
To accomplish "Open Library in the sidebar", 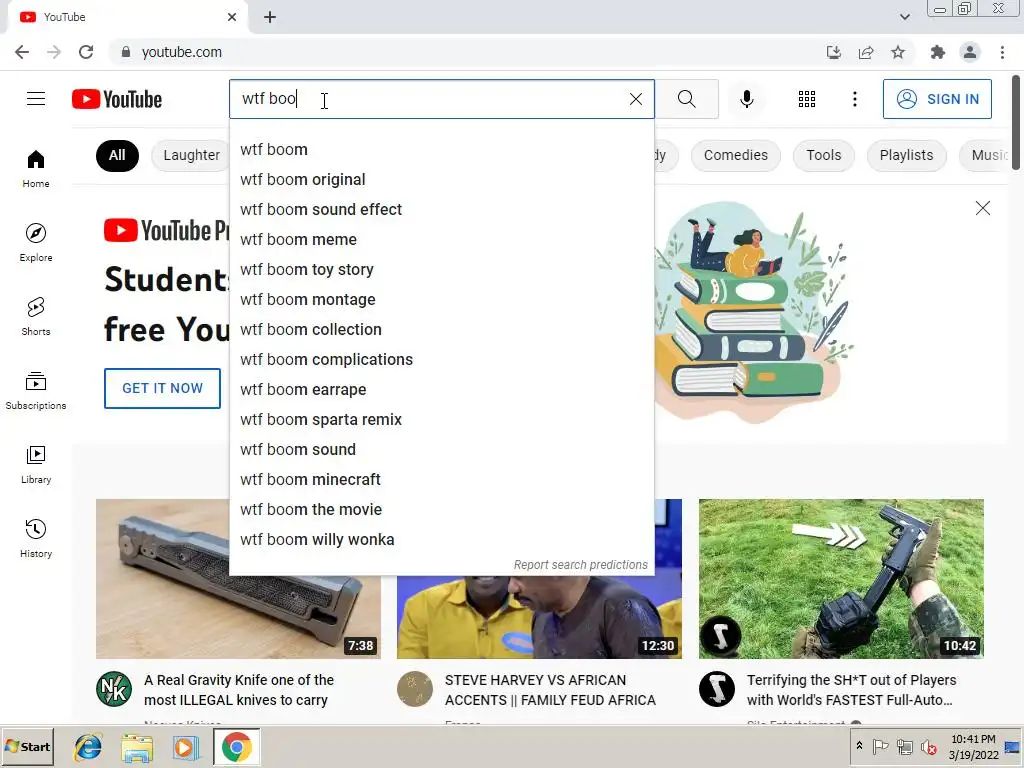I will [36, 464].
